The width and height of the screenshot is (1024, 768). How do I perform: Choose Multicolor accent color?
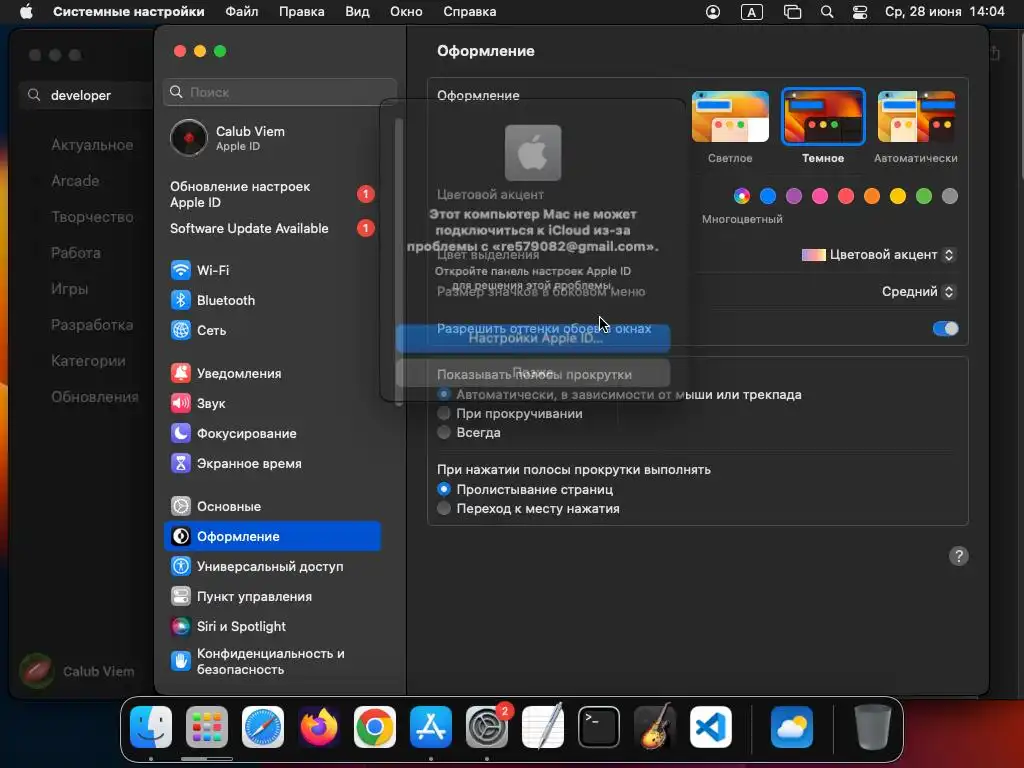pyautogui.click(x=742, y=196)
